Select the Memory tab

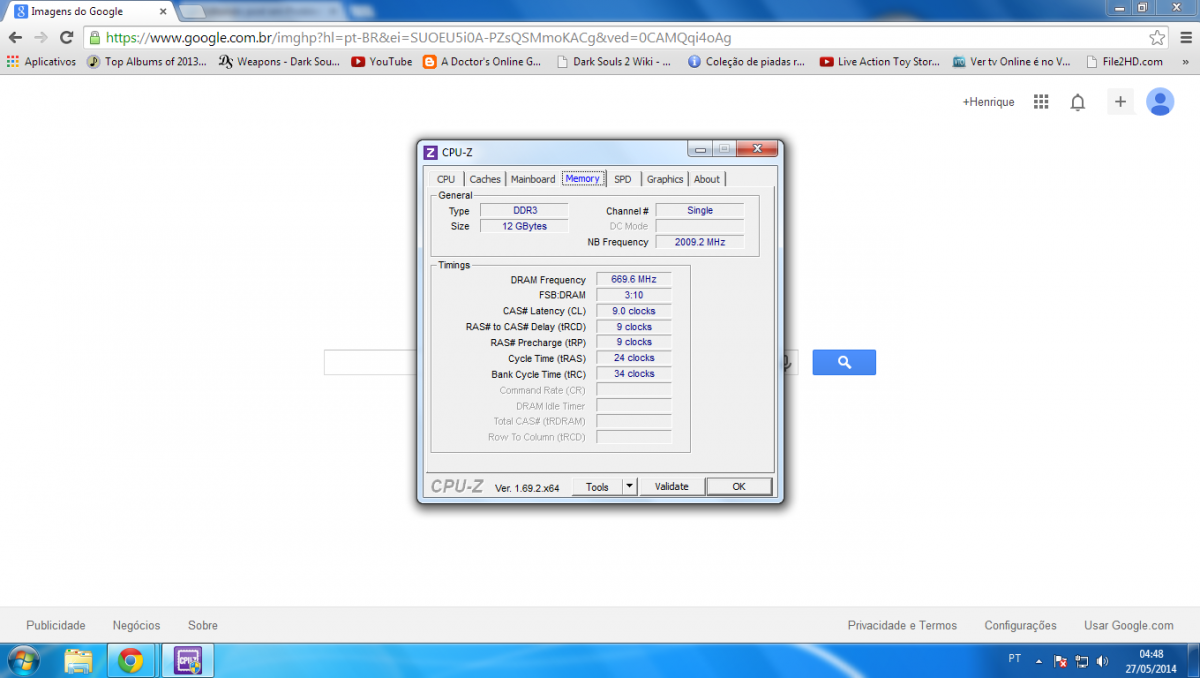[583, 178]
